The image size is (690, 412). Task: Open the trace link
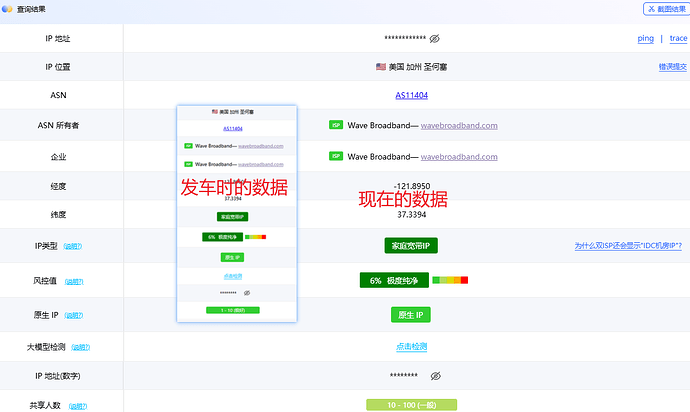tap(678, 38)
